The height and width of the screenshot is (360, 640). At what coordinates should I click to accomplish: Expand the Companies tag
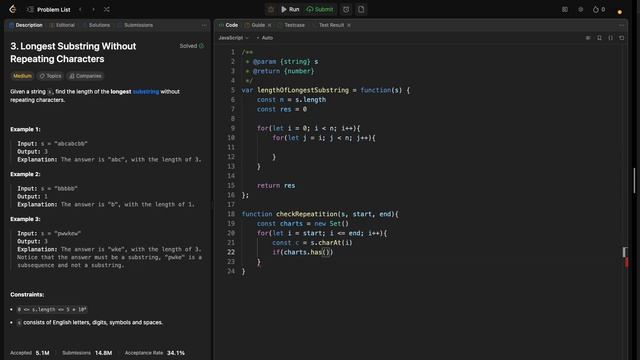click(x=85, y=76)
